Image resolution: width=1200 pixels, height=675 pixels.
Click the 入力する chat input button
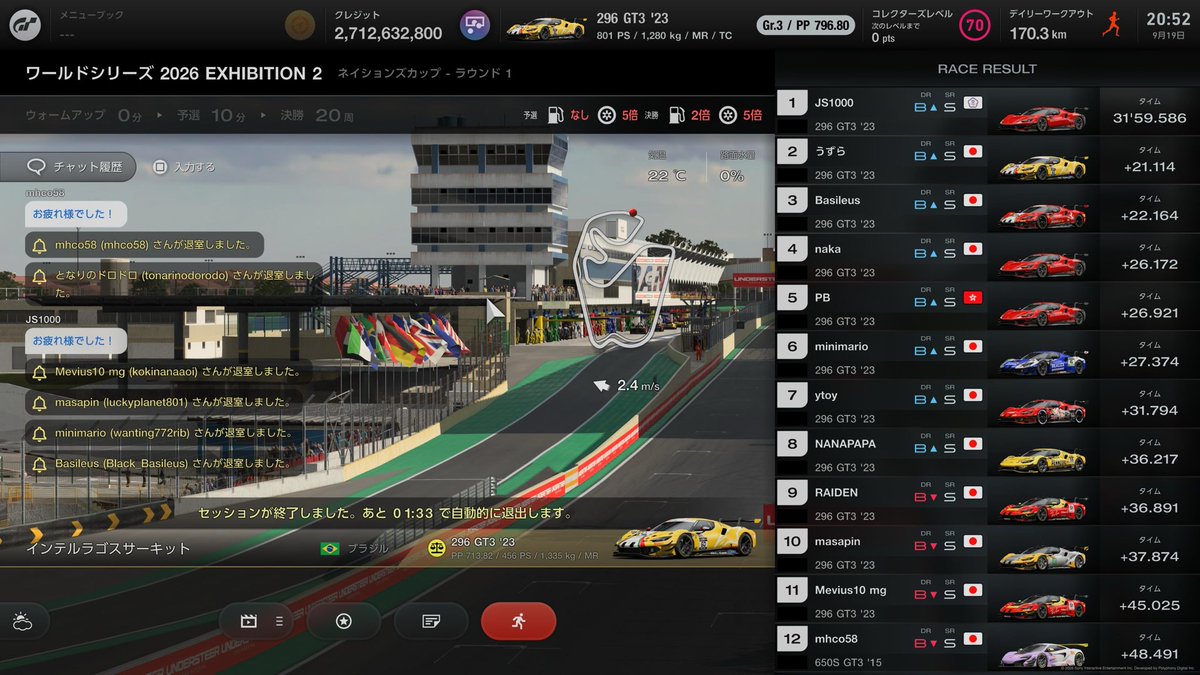(x=185, y=167)
